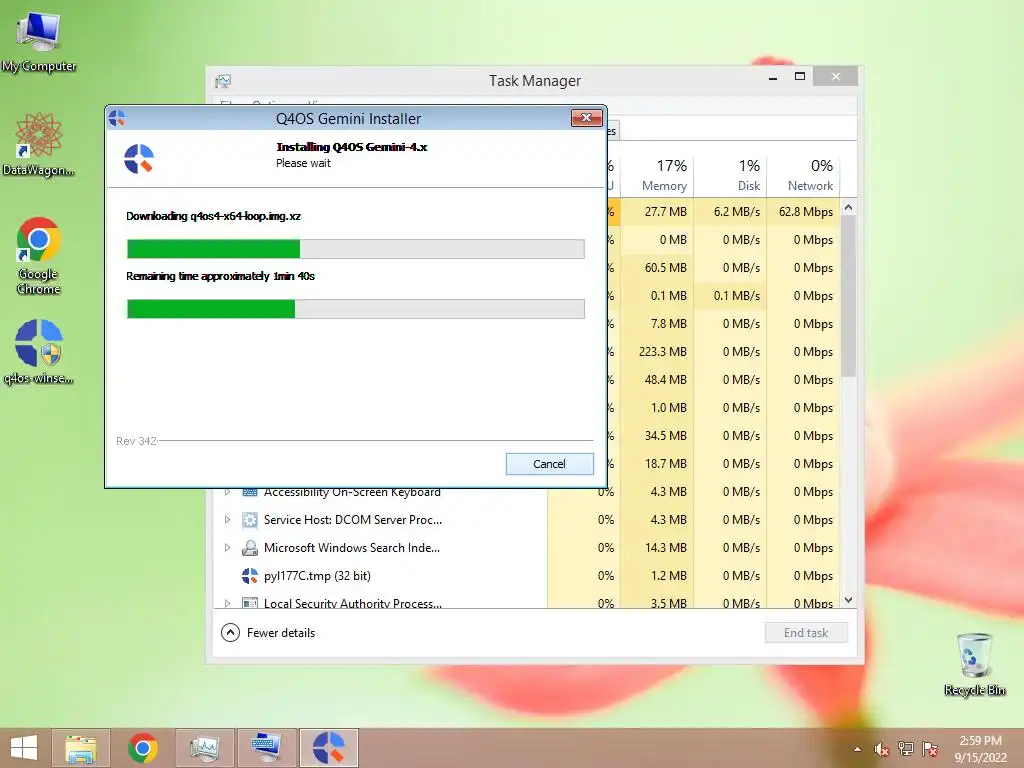
Task: Click the End task button
Action: pyautogui.click(x=806, y=633)
